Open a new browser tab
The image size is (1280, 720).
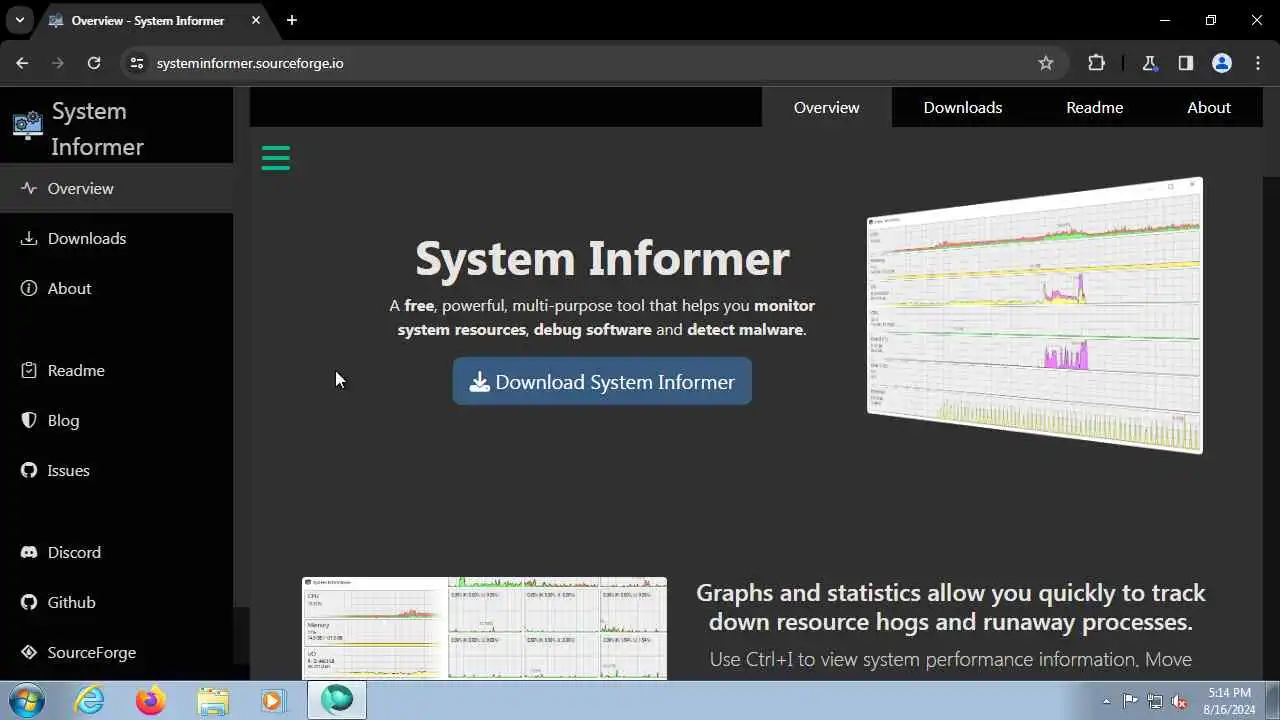(x=291, y=20)
